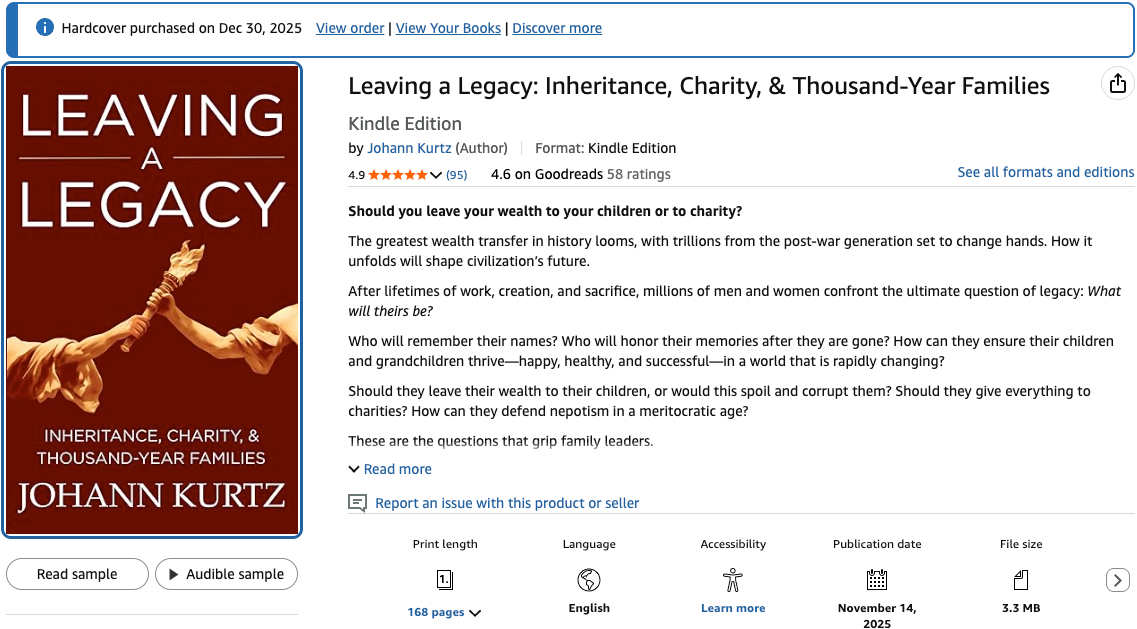Open the Discover more link
The width and height of the screenshot is (1137, 629).
click(557, 28)
